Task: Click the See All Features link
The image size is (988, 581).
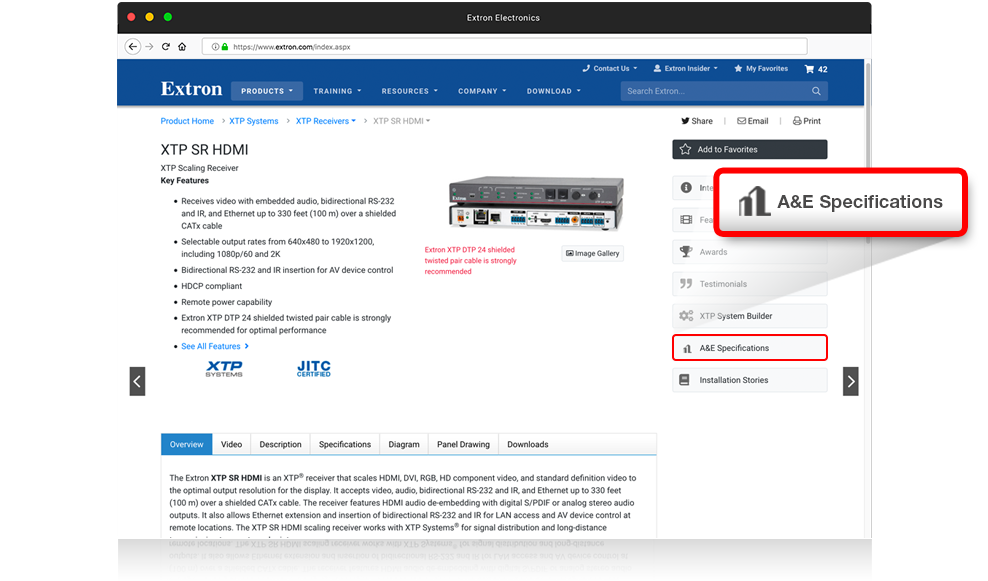Action: [x=215, y=347]
